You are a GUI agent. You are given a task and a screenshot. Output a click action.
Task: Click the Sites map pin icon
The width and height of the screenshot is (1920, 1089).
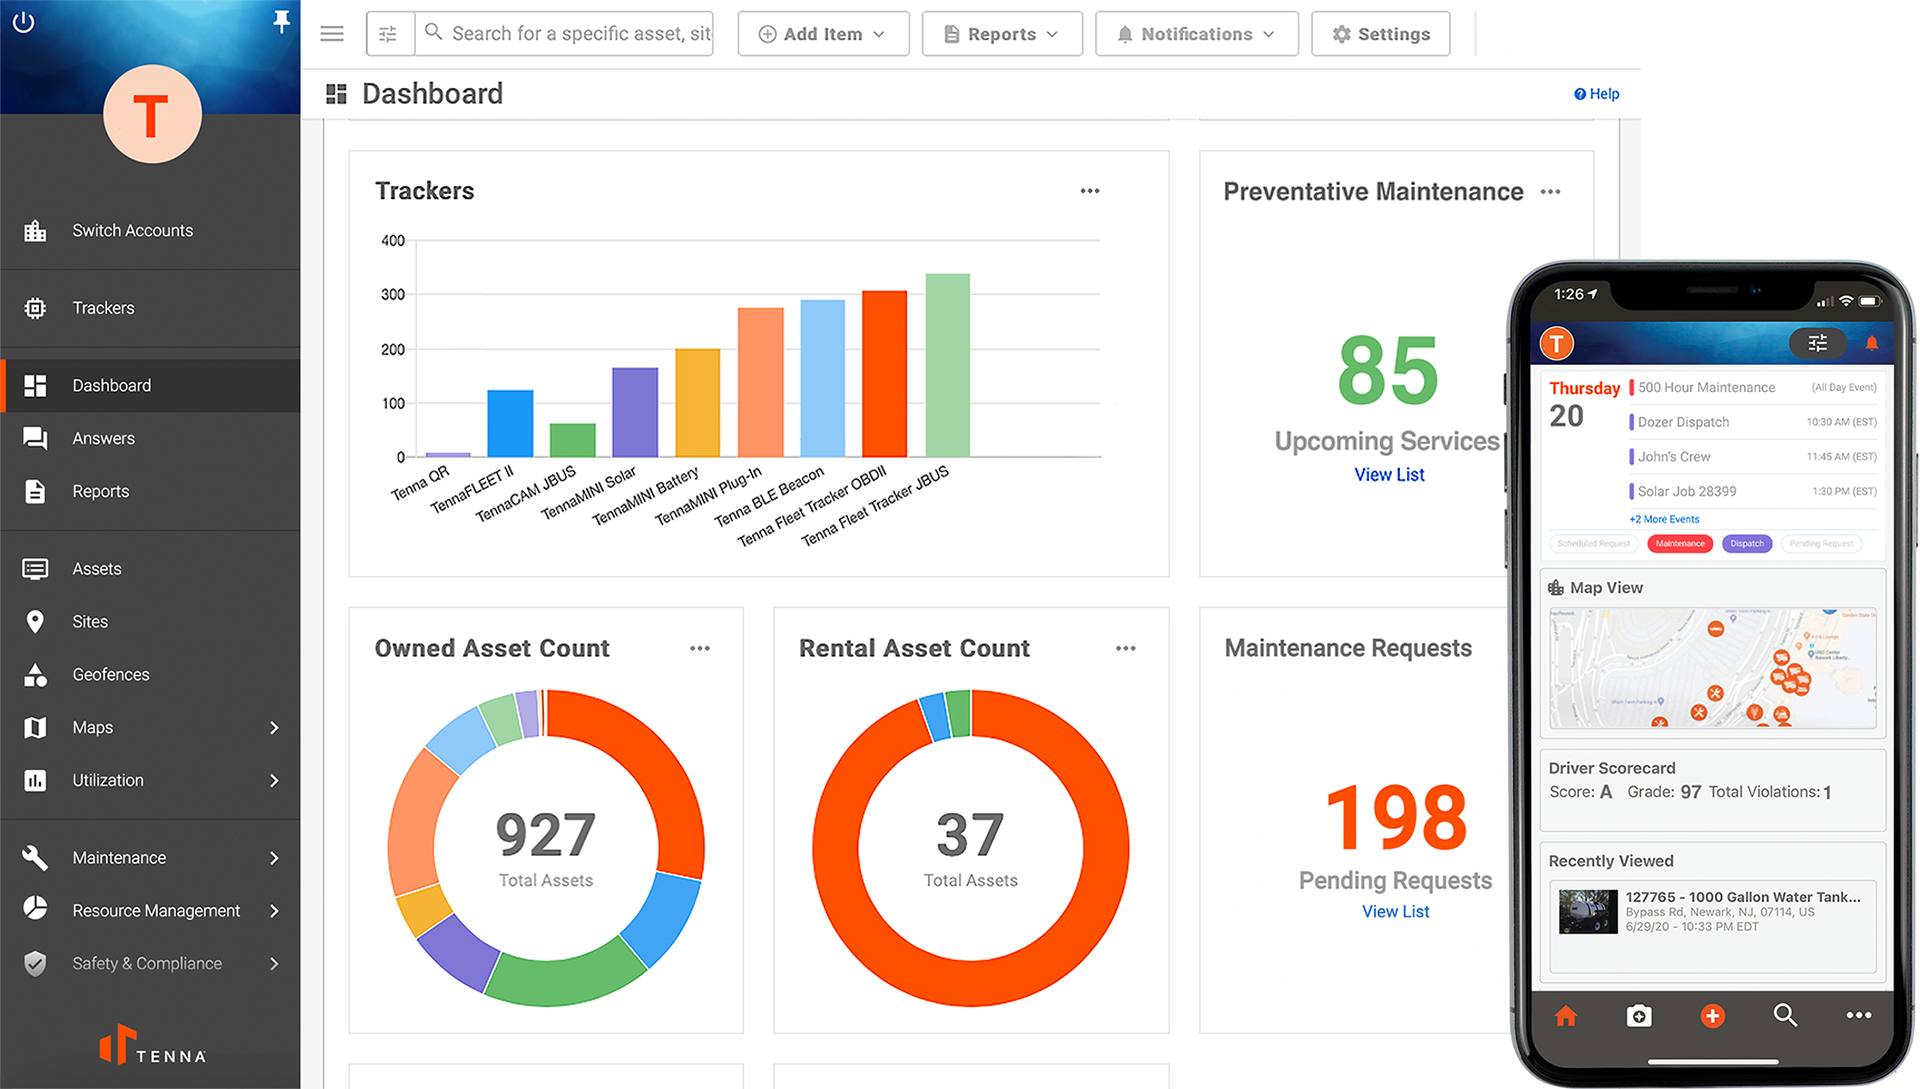(x=35, y=621)
